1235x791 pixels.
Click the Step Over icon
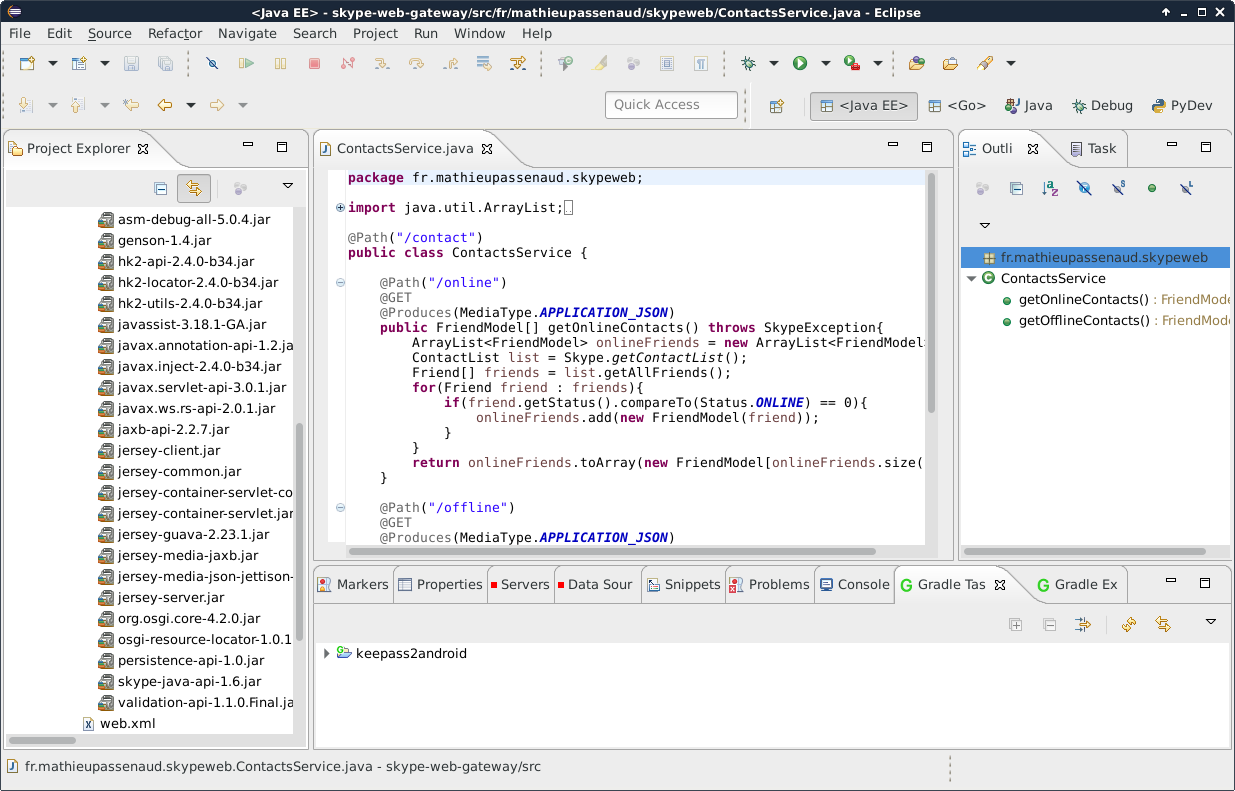click(416, 63)
